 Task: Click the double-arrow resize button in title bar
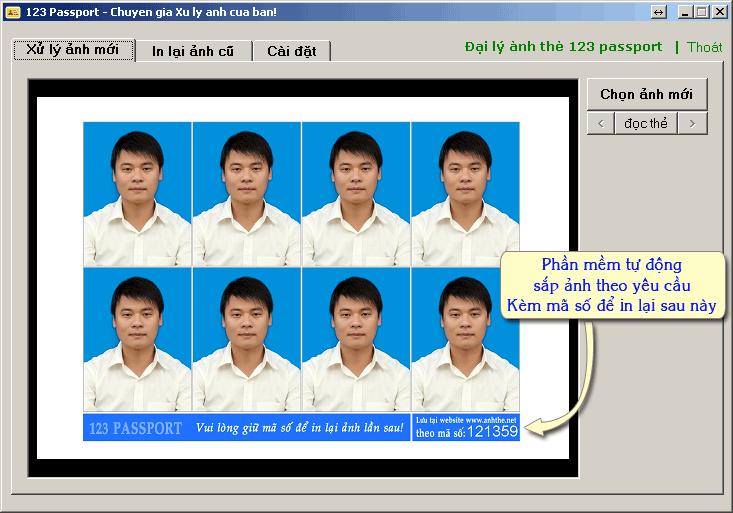pyautogui.click(x=658, y=12)
